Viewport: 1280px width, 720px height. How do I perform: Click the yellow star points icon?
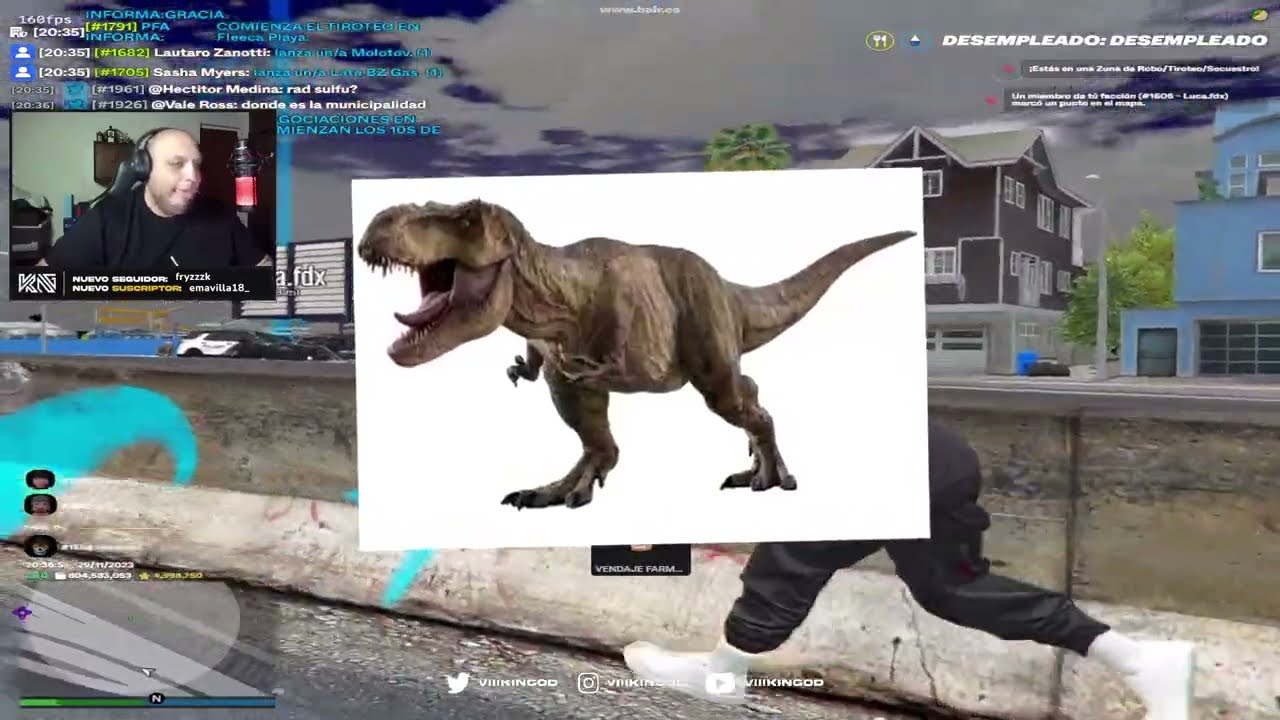[x=145, y=576]
